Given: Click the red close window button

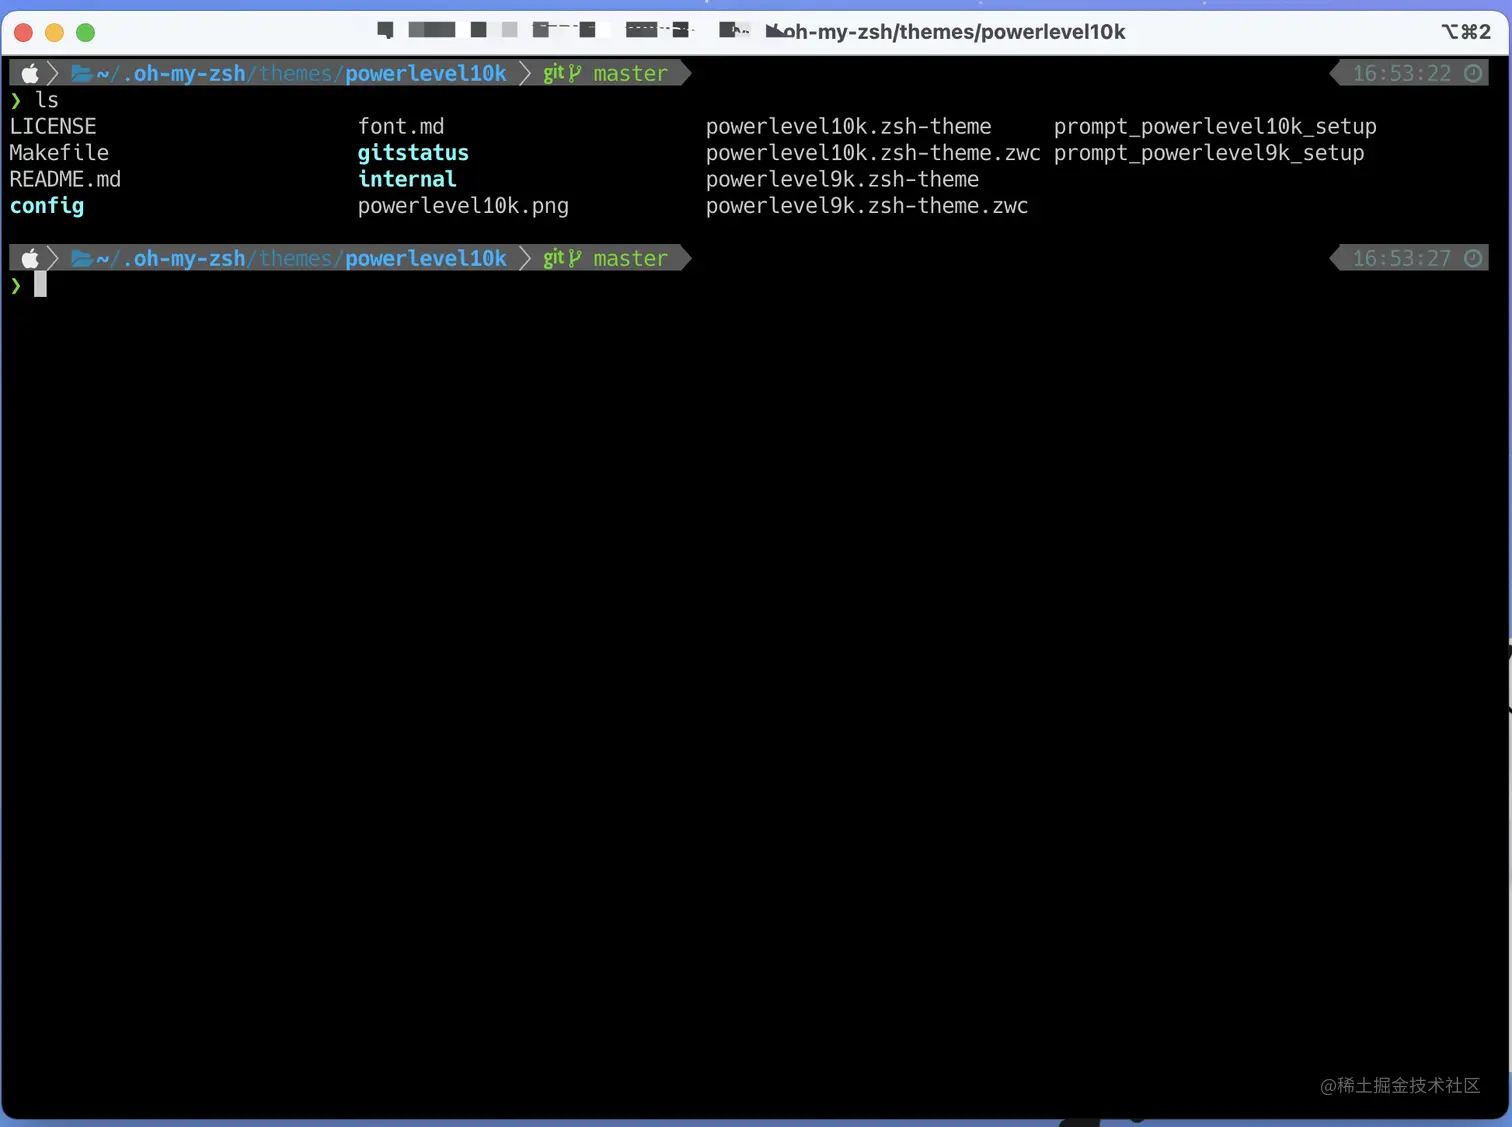Looking at the screenshot, I should click(24, 33).
